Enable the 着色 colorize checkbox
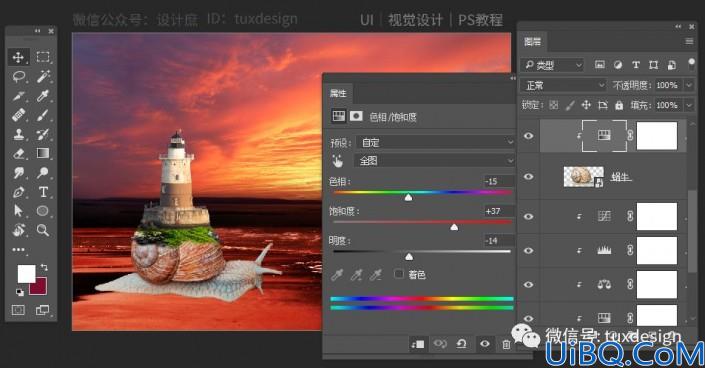The width and height of the screenshot is (705, 368). (398, 274)
